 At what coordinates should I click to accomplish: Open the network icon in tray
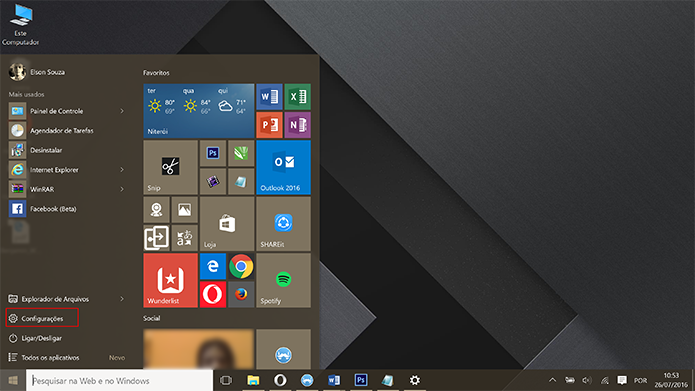pyautogui.click(x=604, y=380)
